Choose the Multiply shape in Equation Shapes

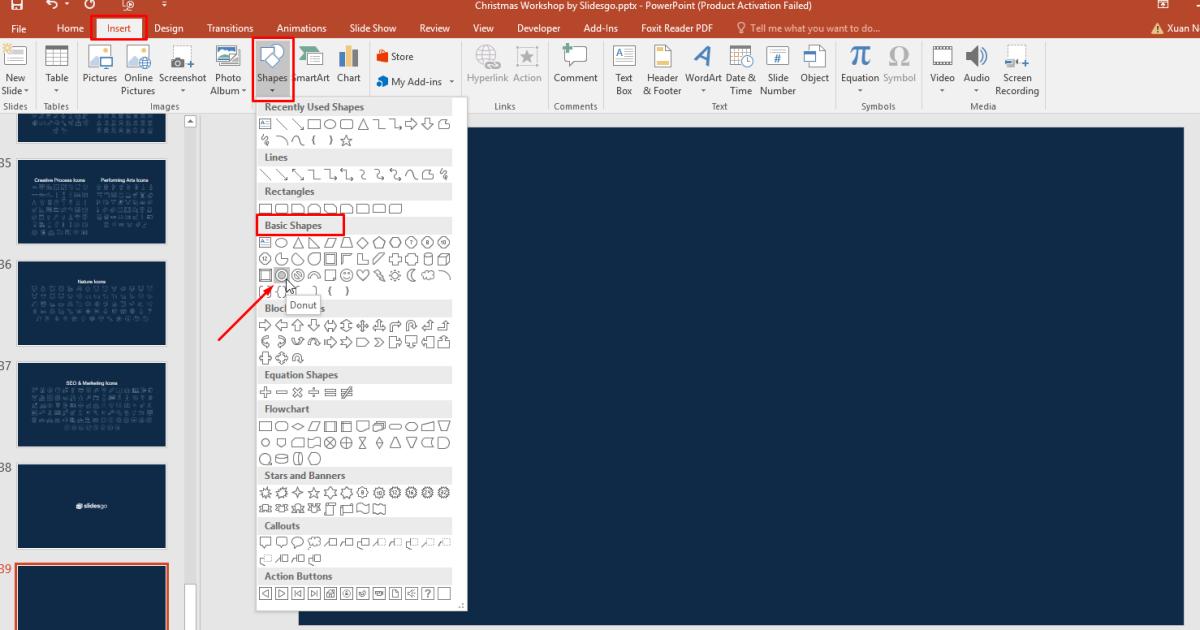point(297,392)
